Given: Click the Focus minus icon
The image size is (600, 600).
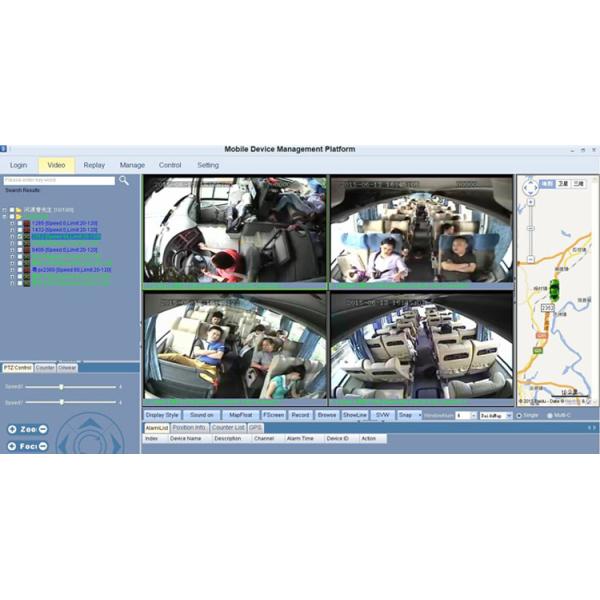Looking at the screenshot, I should click(43, 446).
